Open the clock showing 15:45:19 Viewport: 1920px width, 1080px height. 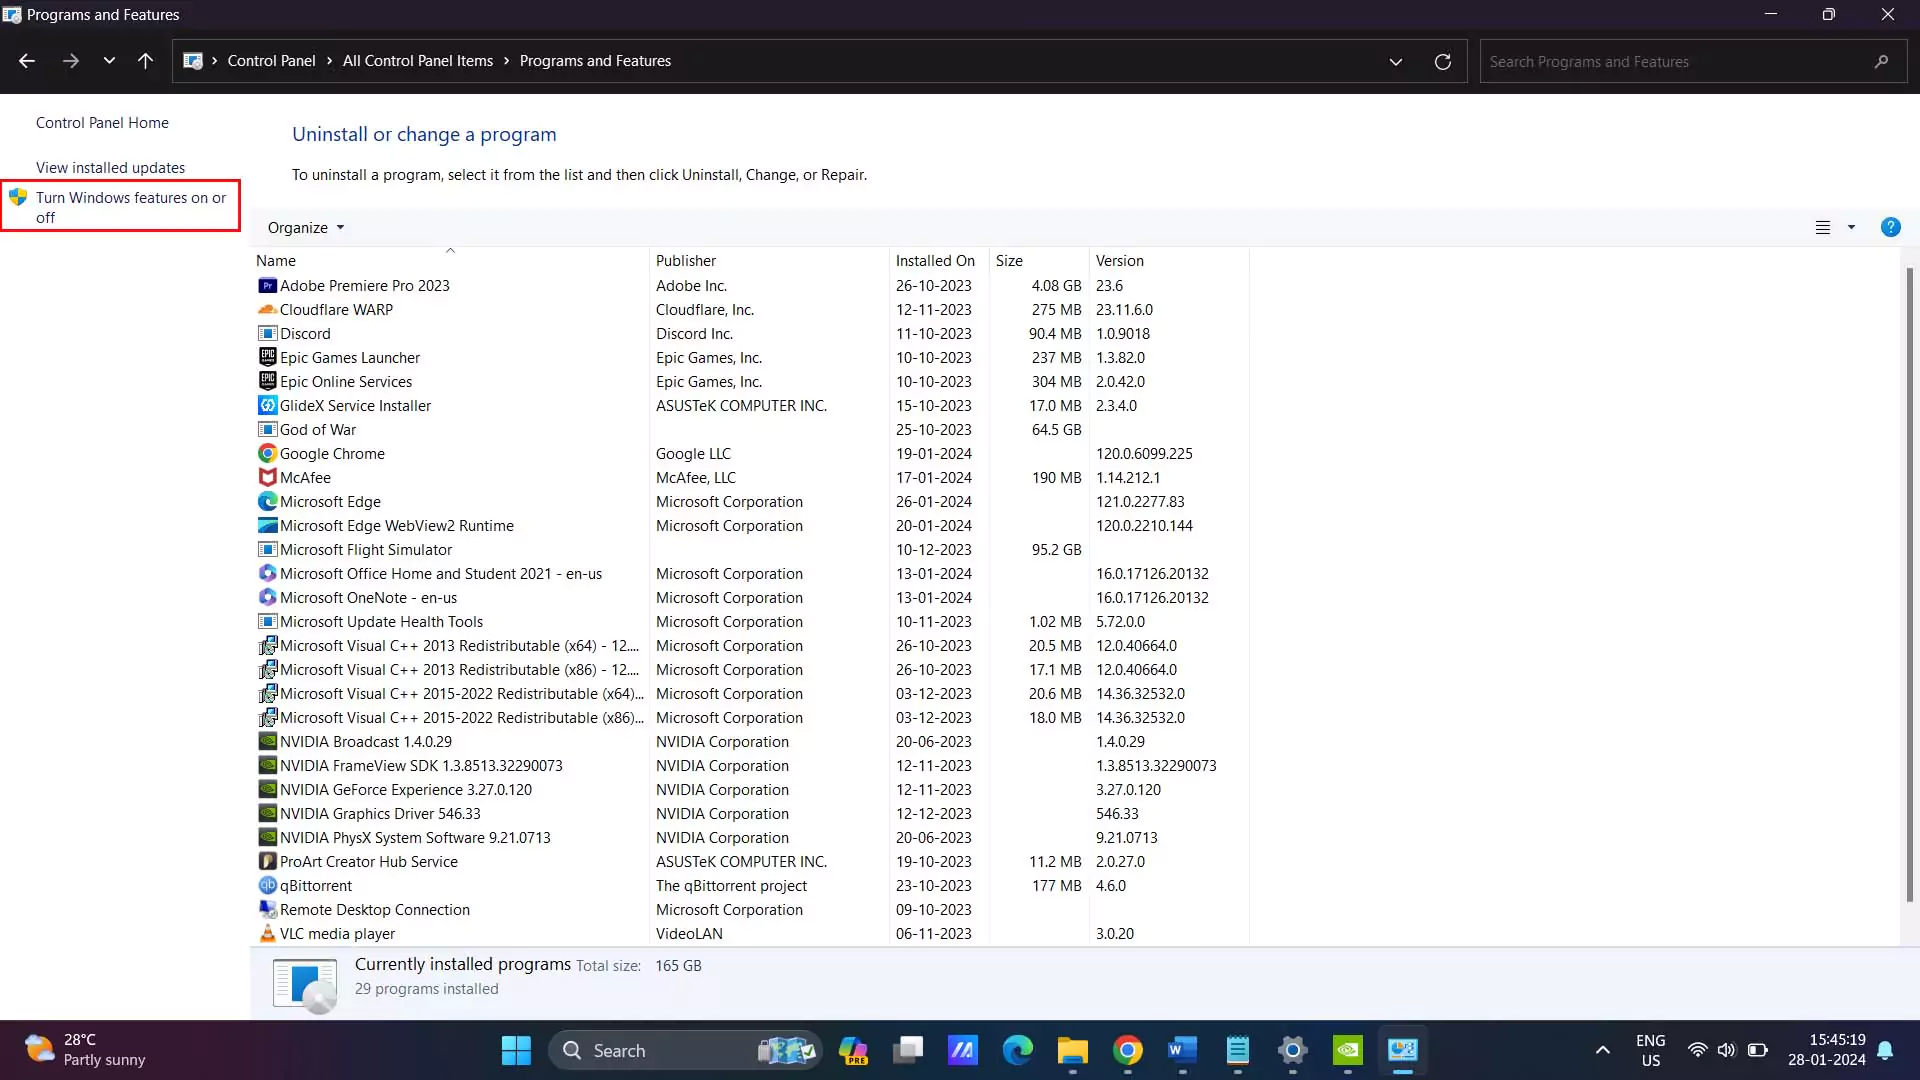[x=1826, y=1051]
